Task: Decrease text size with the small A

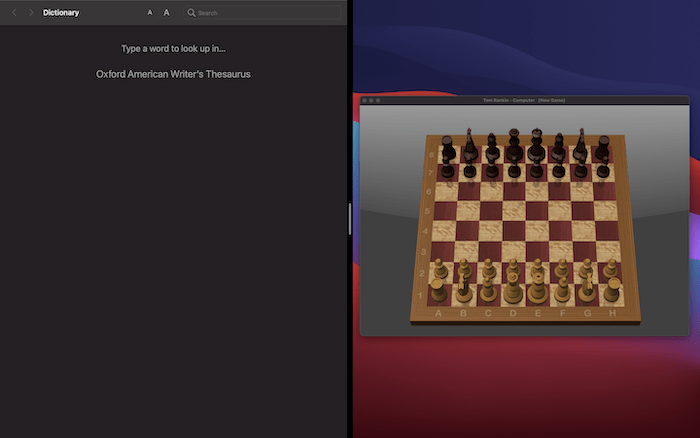Action: pos(150,13)
